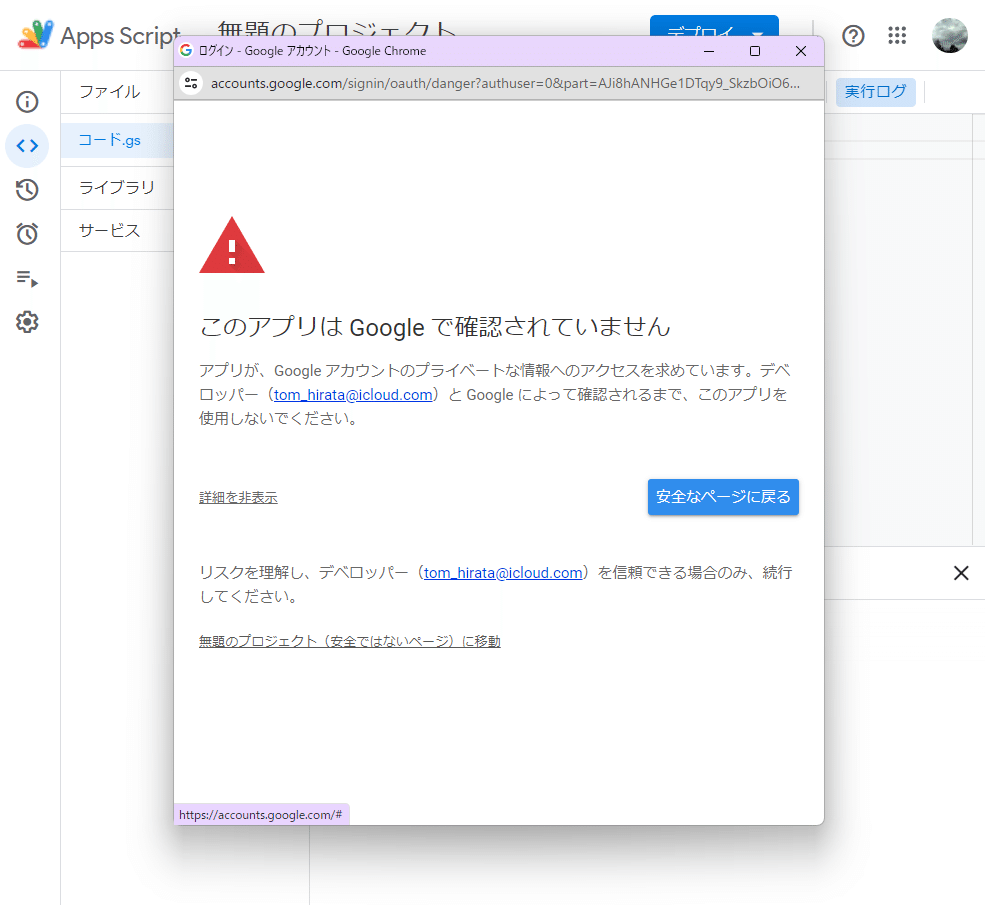The width and height of the screenshot is (985, 905).
Task: Close the Google login popup window
Action: click(801, 51)
